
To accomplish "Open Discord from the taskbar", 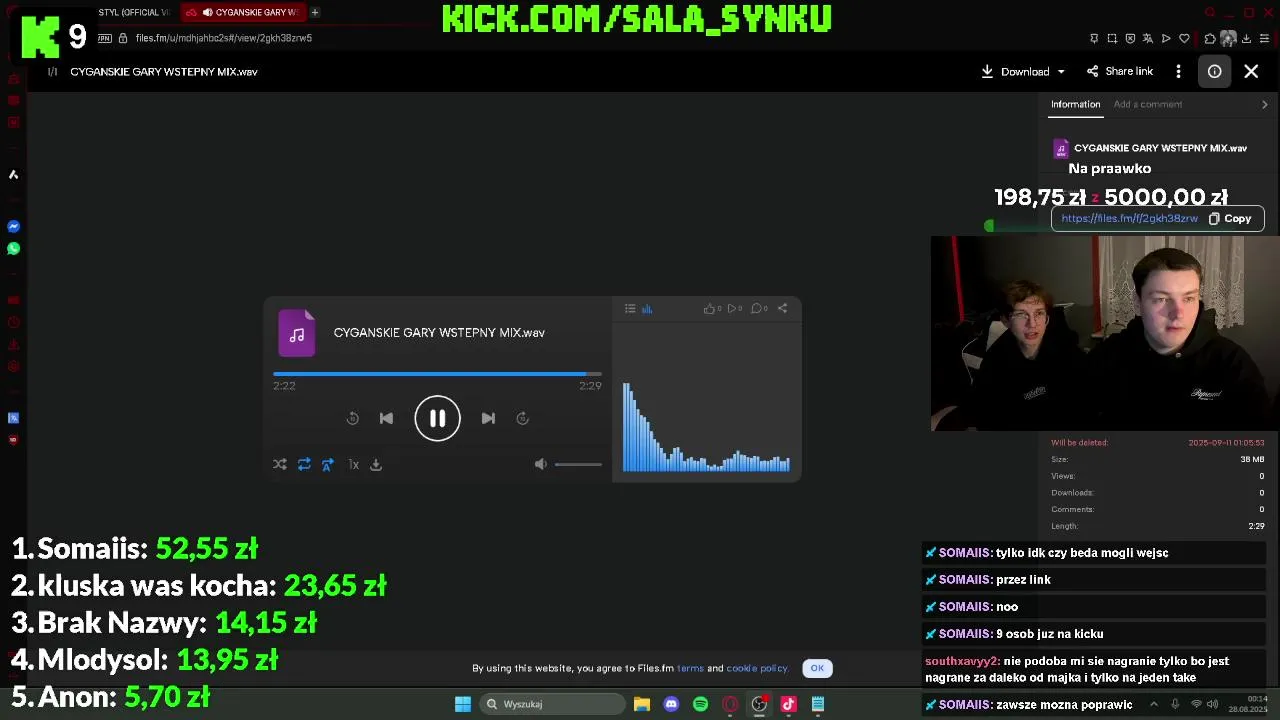I will pyautogui.click(x=671, y=704).
